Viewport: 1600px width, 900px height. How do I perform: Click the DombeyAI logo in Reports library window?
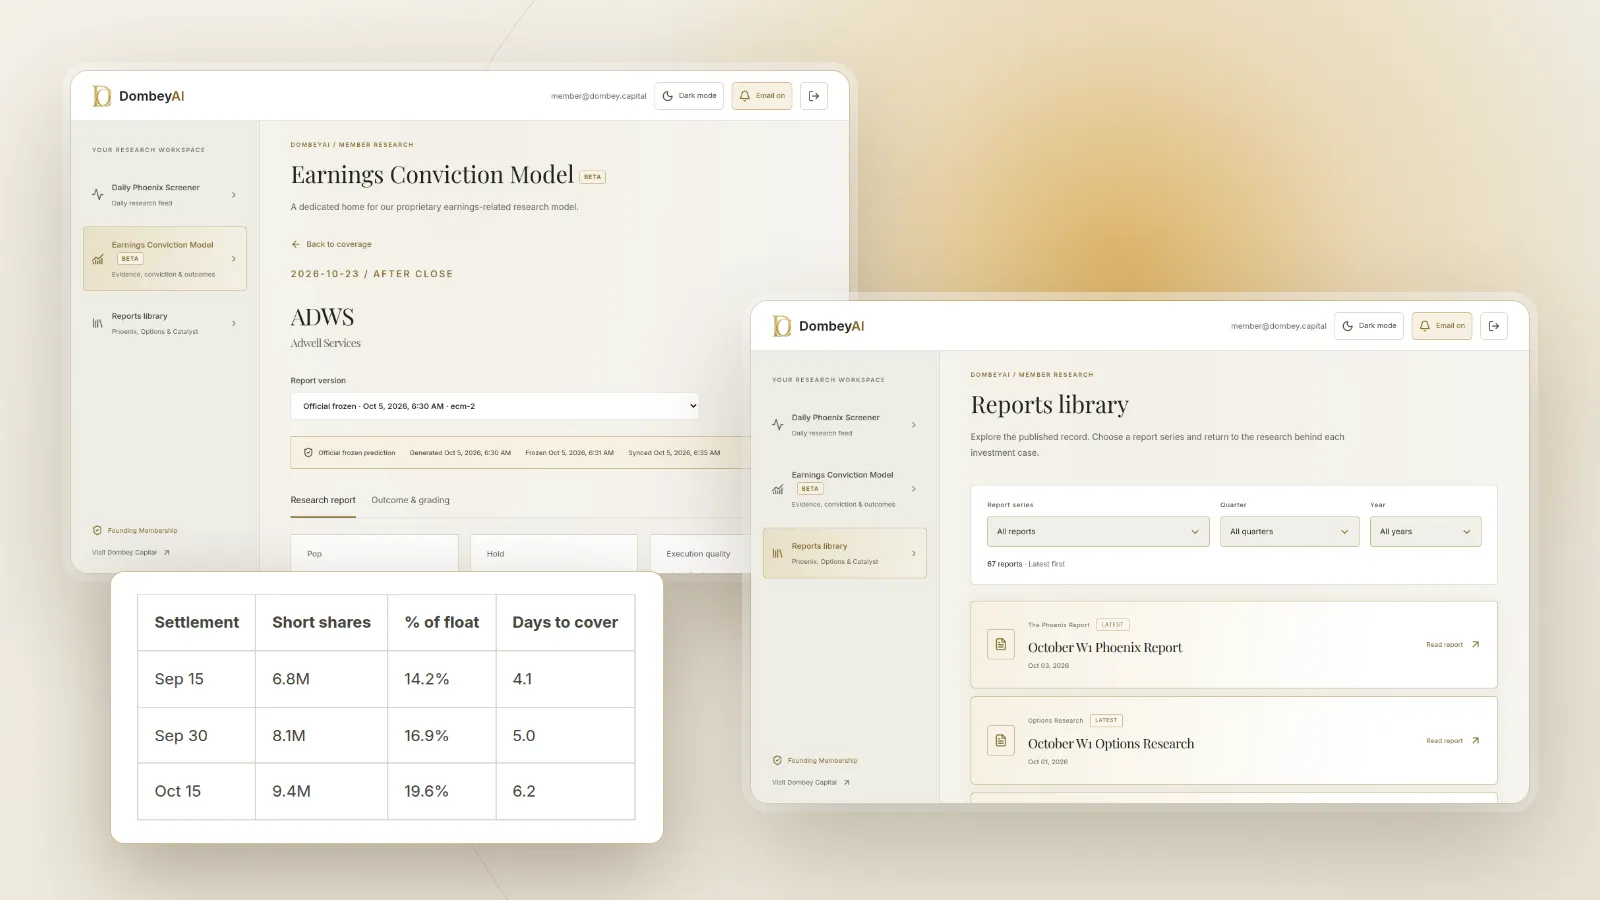pyautogui.click(x=818, y=326)
